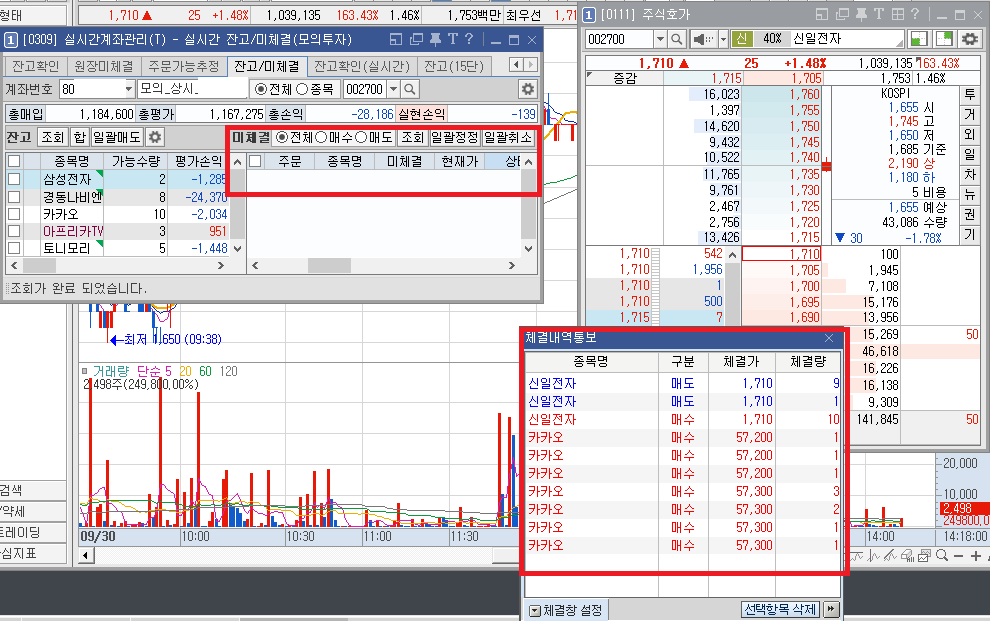Open the stock search magnifier in the 주식호가 window
This screenshot has height=621, width=990.
coord(677,39)
